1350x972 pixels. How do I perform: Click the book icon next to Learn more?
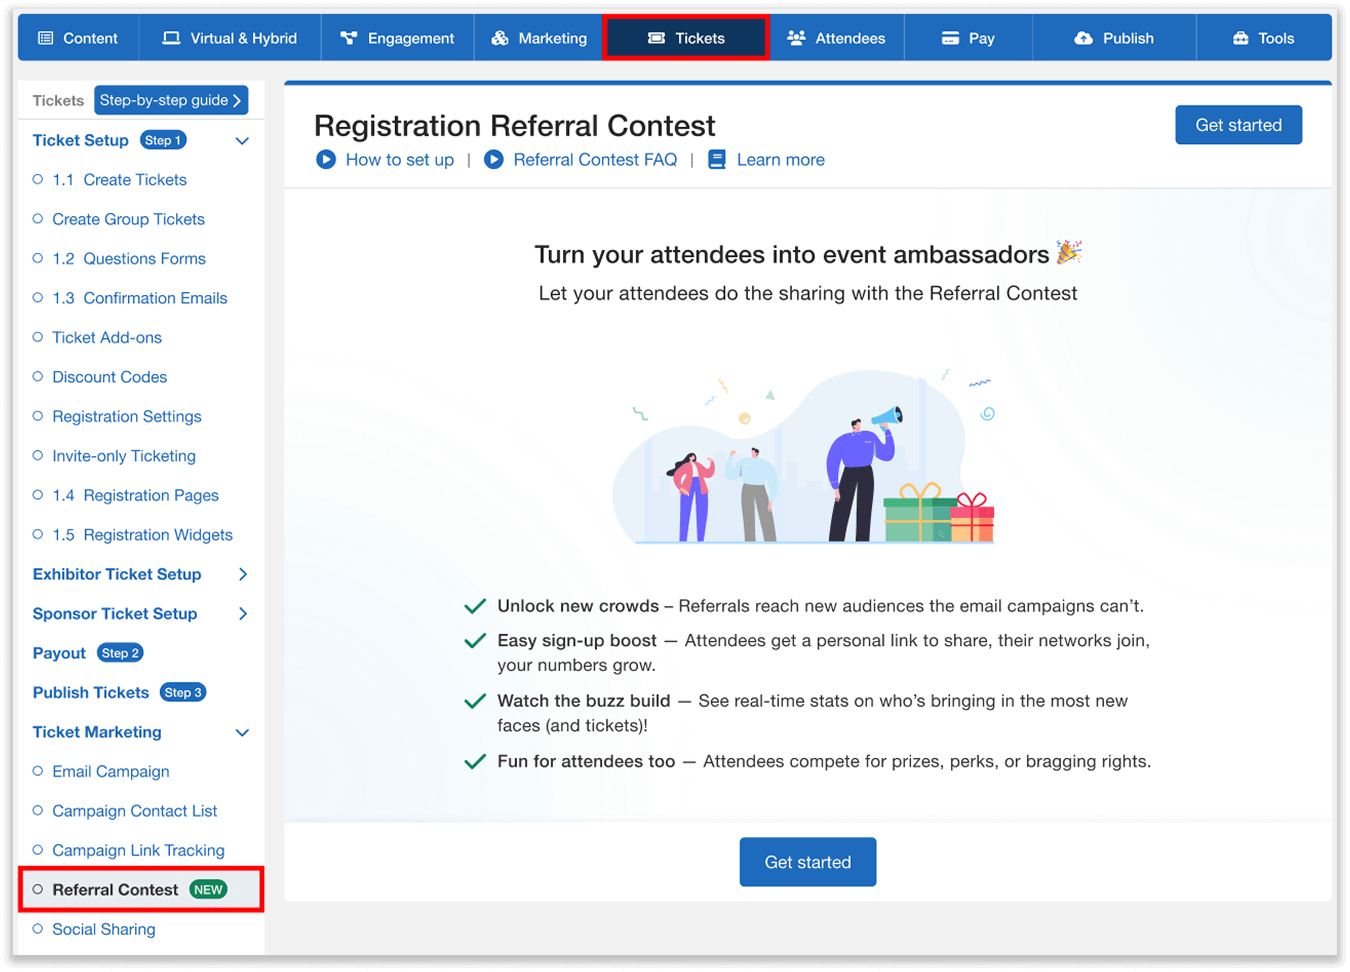coord(717,159)
